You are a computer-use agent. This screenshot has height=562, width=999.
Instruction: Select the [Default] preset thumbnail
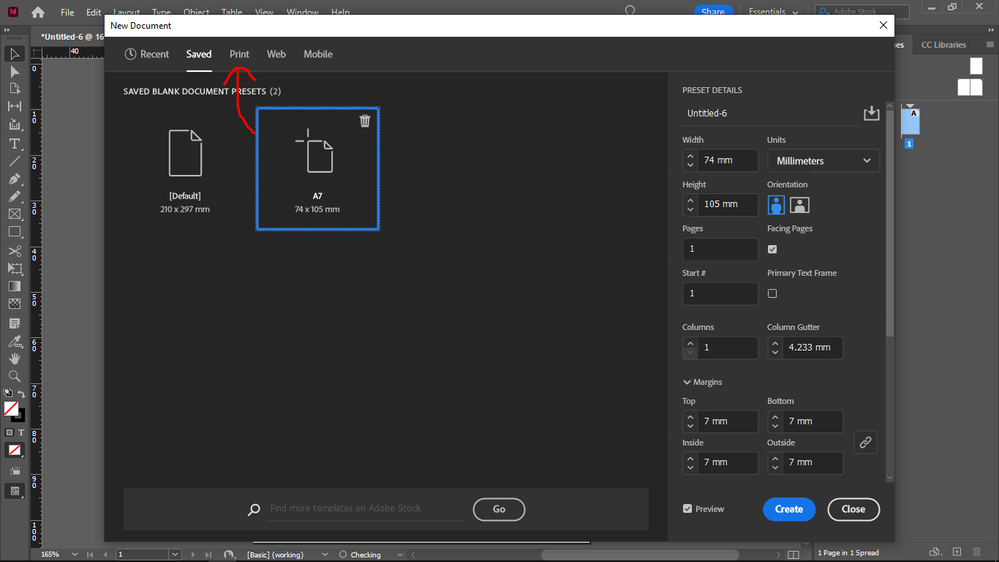(185, 169)
